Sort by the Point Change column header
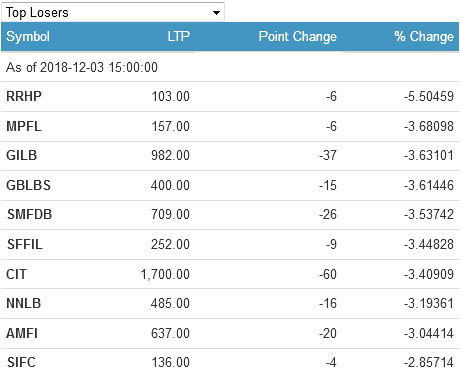This screenshot has height=370, width=461. tap(298, 36)
